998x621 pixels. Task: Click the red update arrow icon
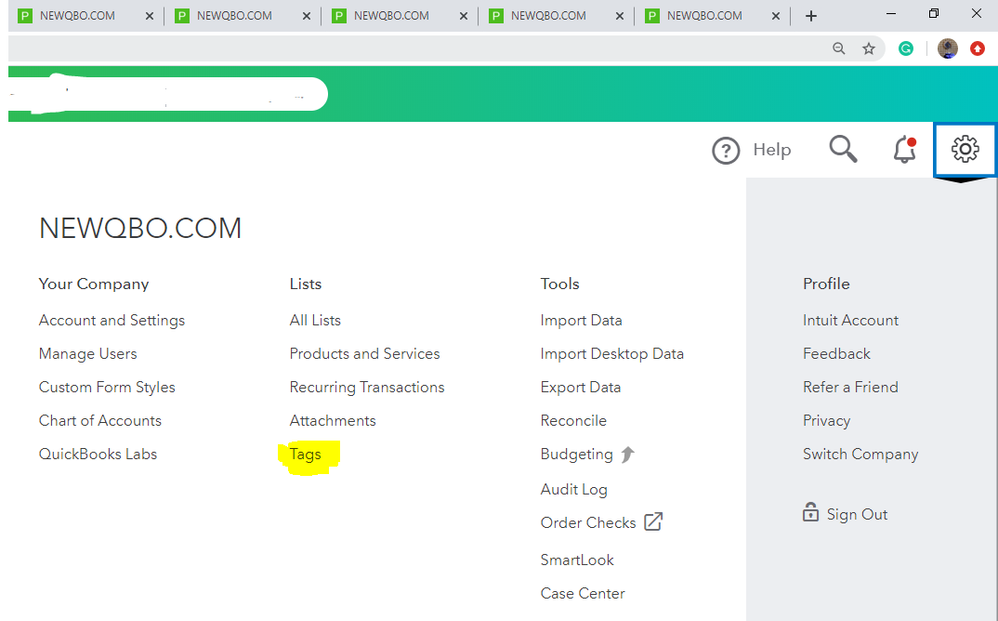[x=978, y=48]
